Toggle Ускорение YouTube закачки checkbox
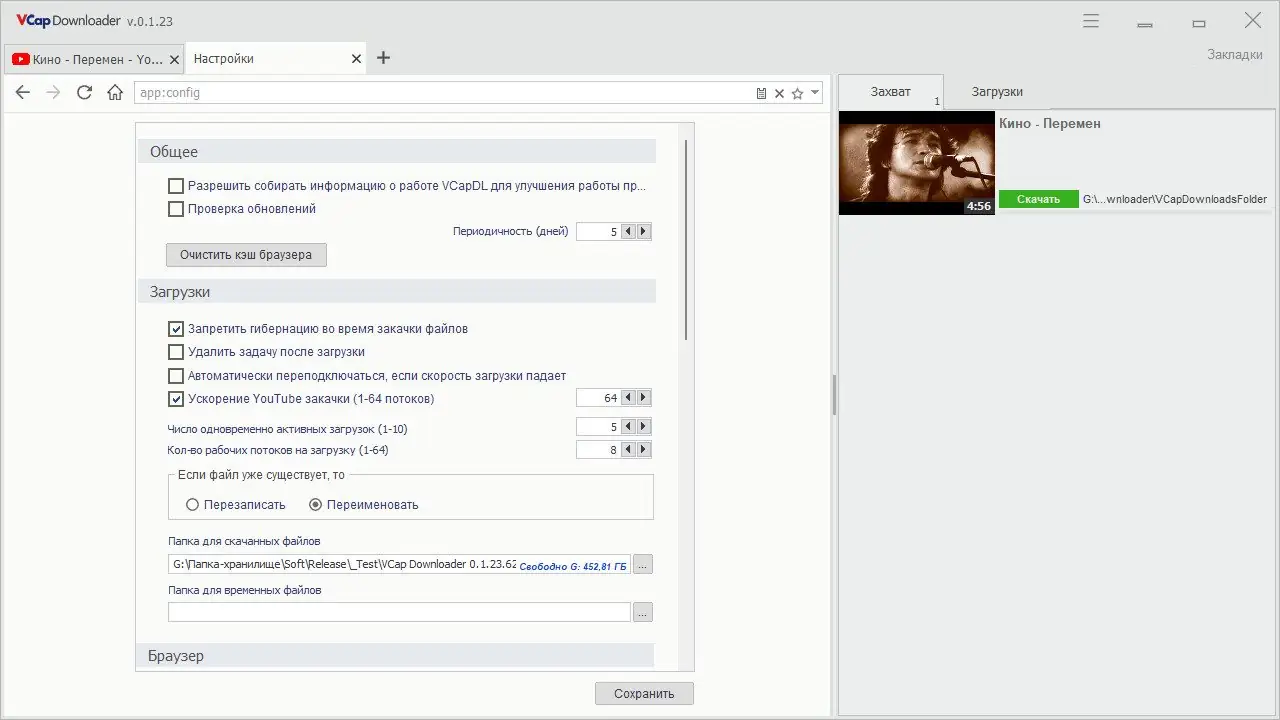1280x720 pixels. (176, 399)
